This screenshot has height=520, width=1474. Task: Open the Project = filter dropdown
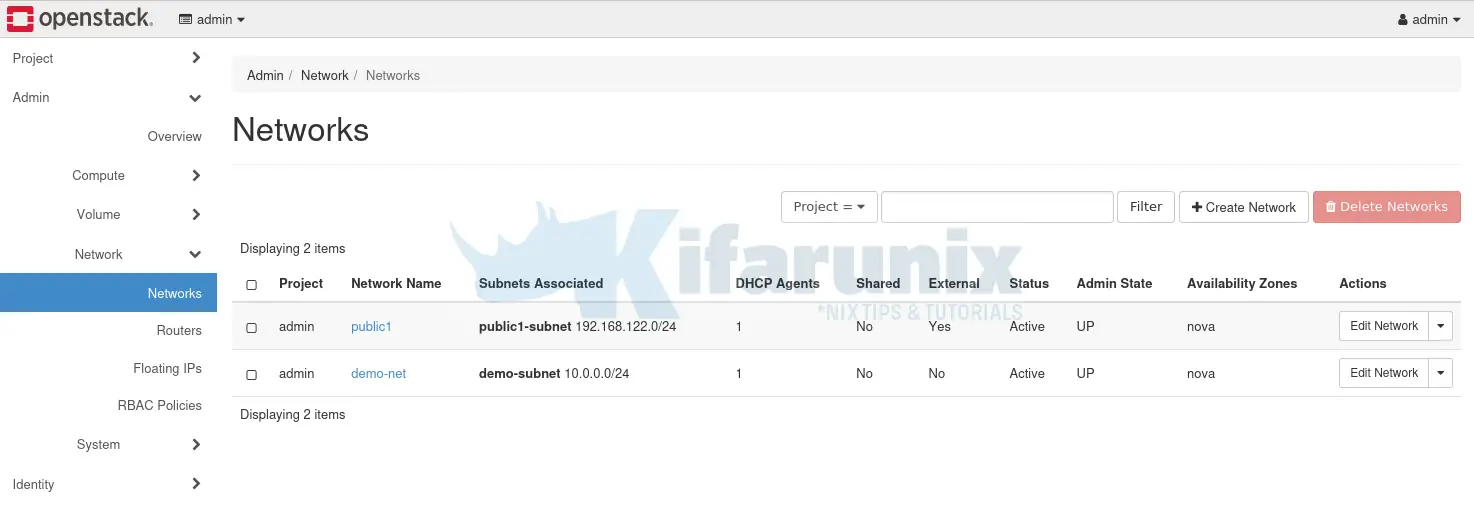(829, 207)
